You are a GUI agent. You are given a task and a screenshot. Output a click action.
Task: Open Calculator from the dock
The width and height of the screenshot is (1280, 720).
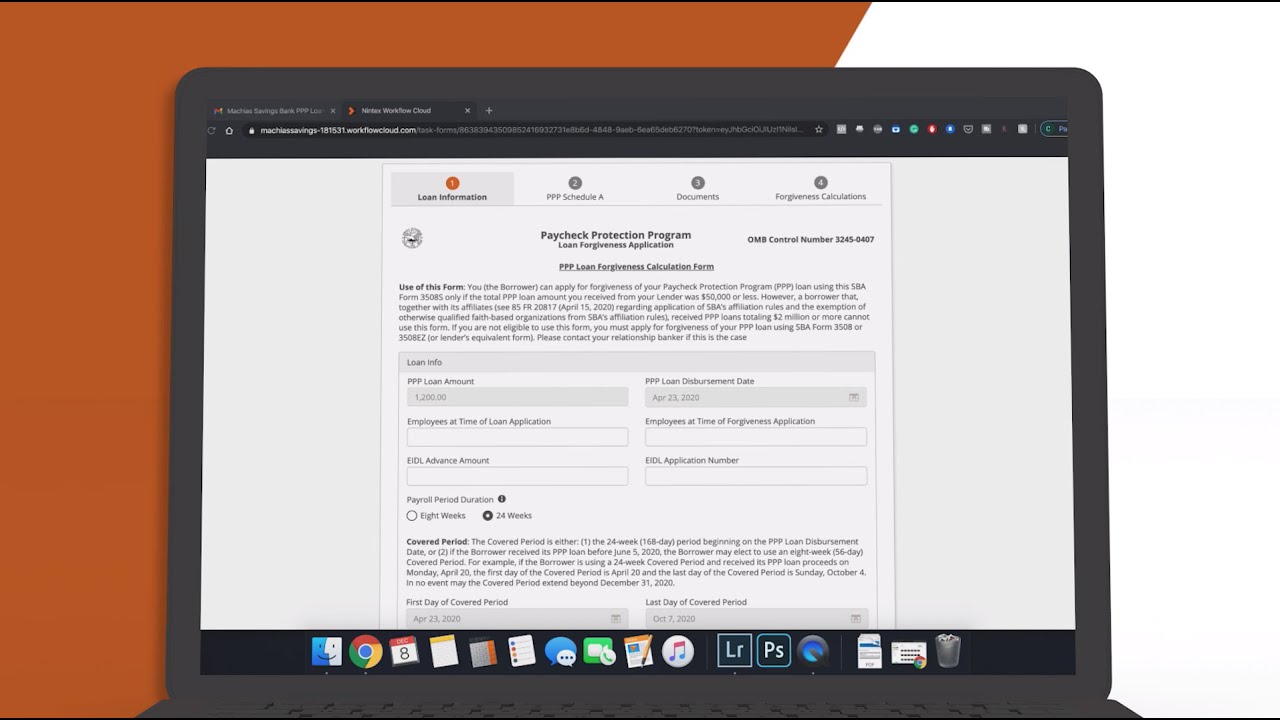(483, 652)
